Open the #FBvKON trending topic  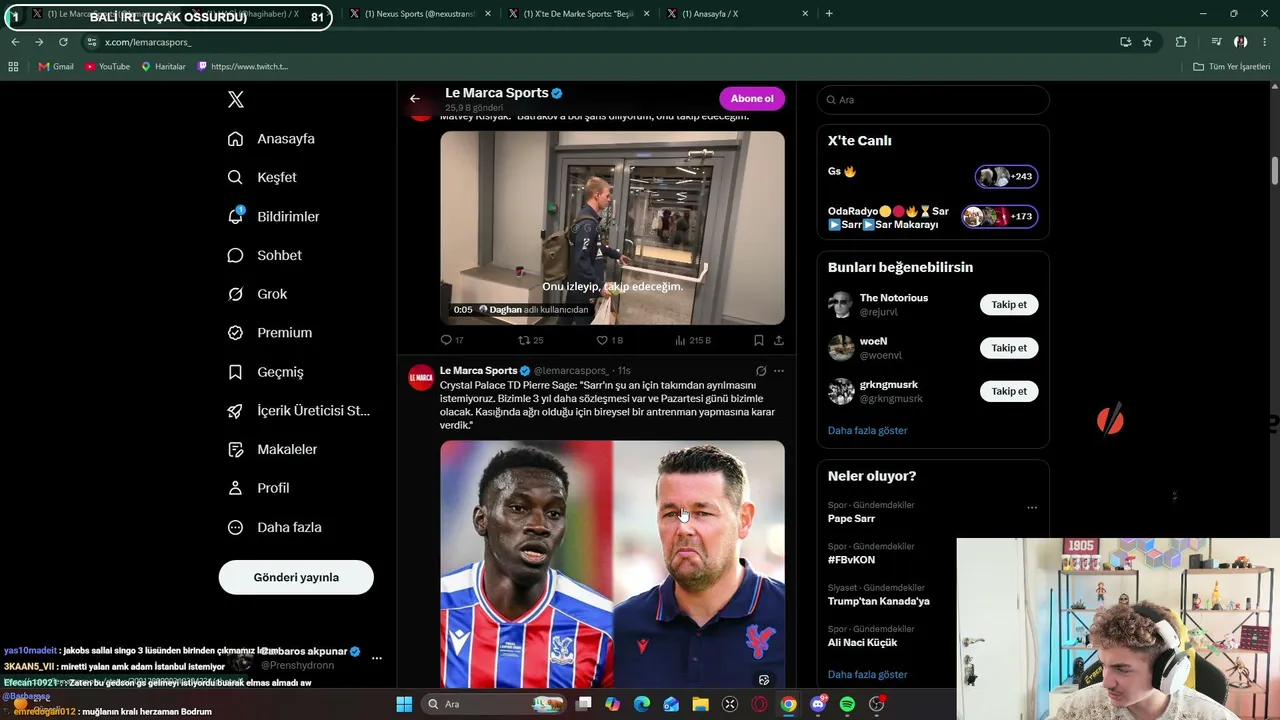(852, 560)
